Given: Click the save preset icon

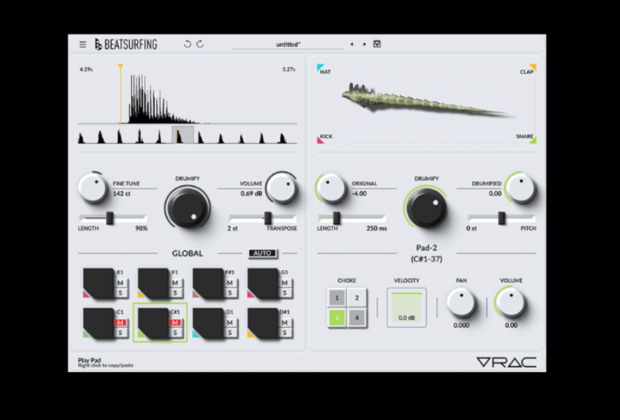Looking at the screenshot, I should tap(377, 44).
